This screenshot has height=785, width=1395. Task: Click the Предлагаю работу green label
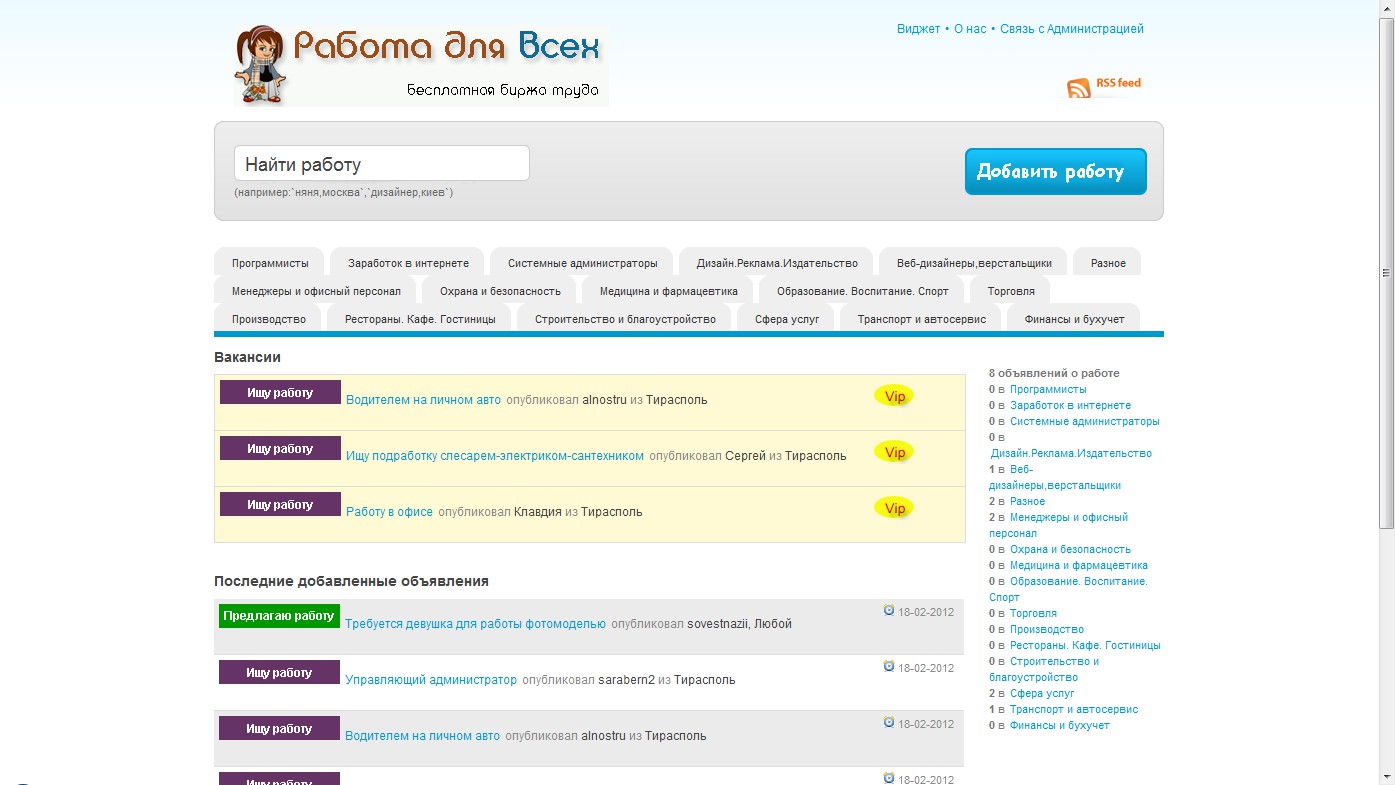(x=279, y=616)
